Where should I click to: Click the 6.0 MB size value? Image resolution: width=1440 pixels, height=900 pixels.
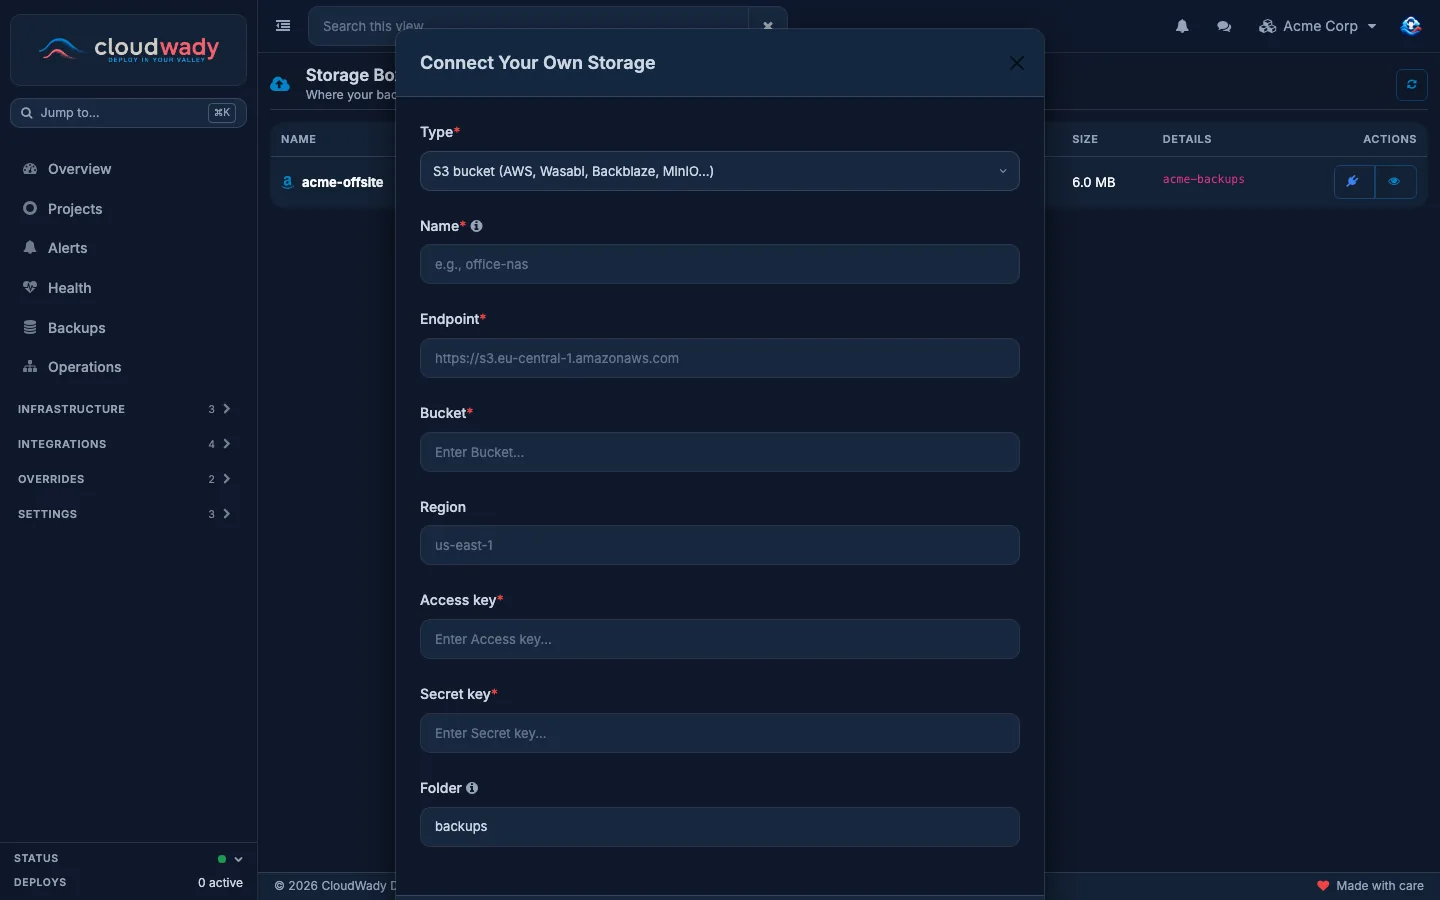click(x=1093, y=182)
